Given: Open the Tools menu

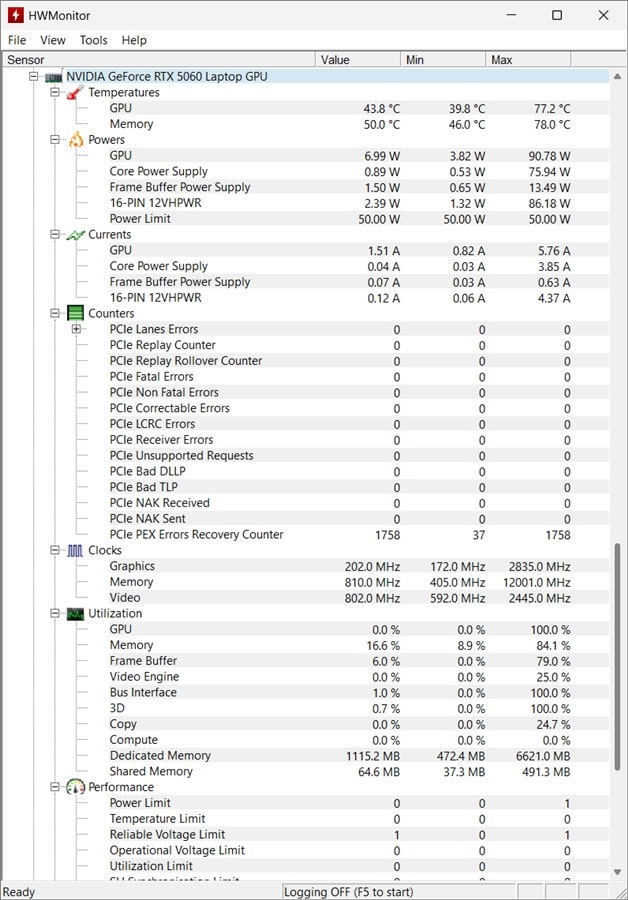Looking at the screenshot, I should point(93,40).
